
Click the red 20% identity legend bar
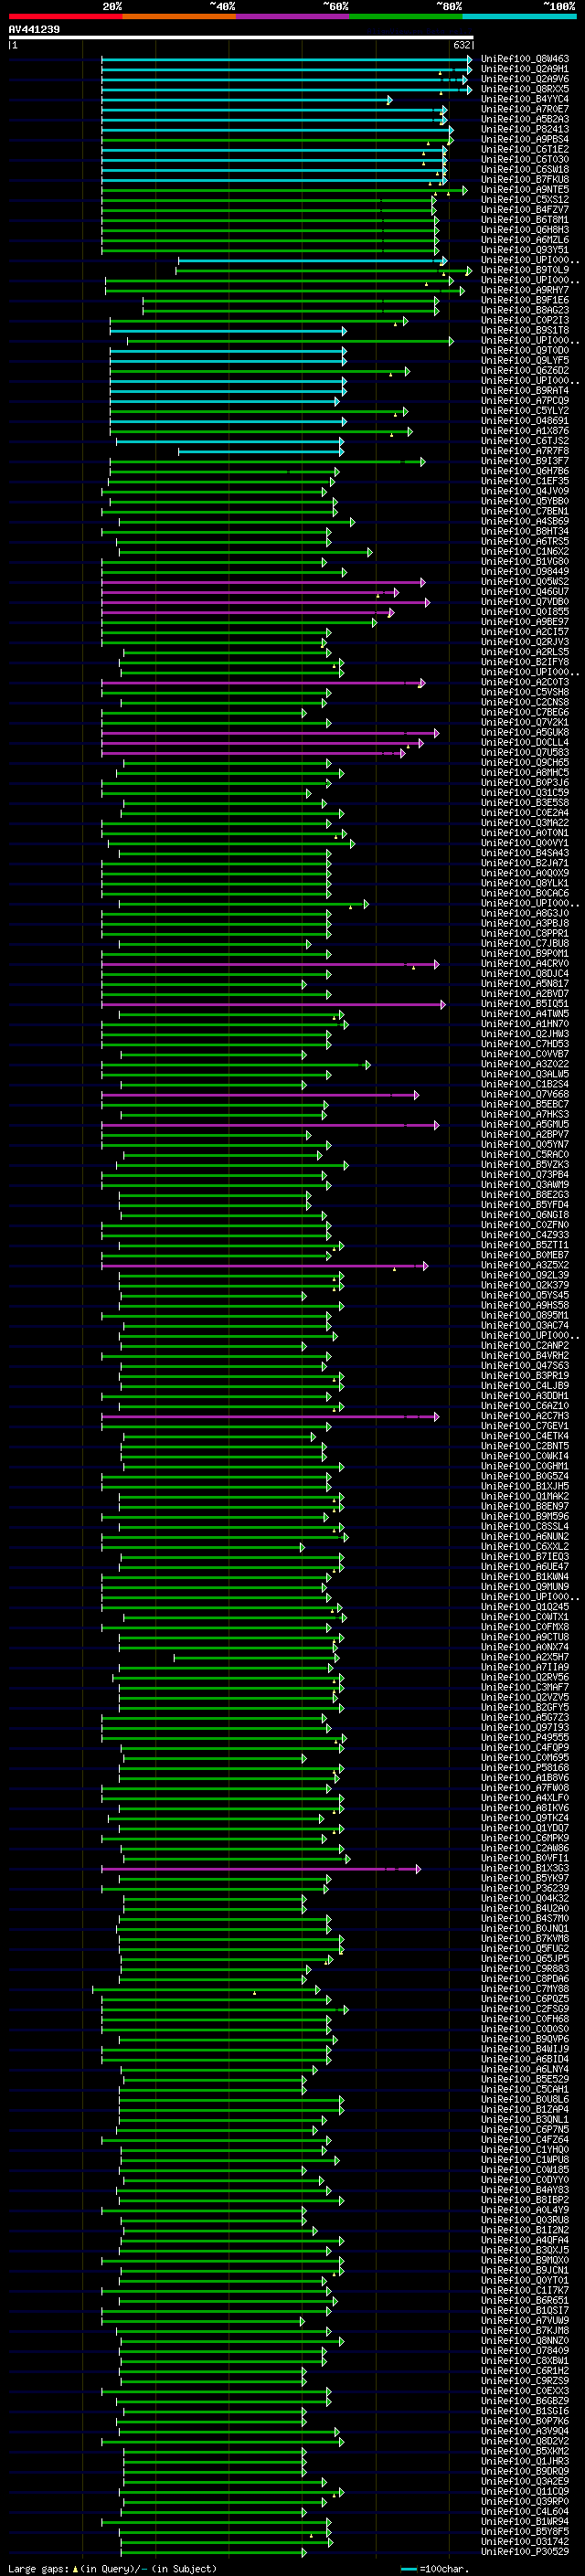tap(65, 17)
